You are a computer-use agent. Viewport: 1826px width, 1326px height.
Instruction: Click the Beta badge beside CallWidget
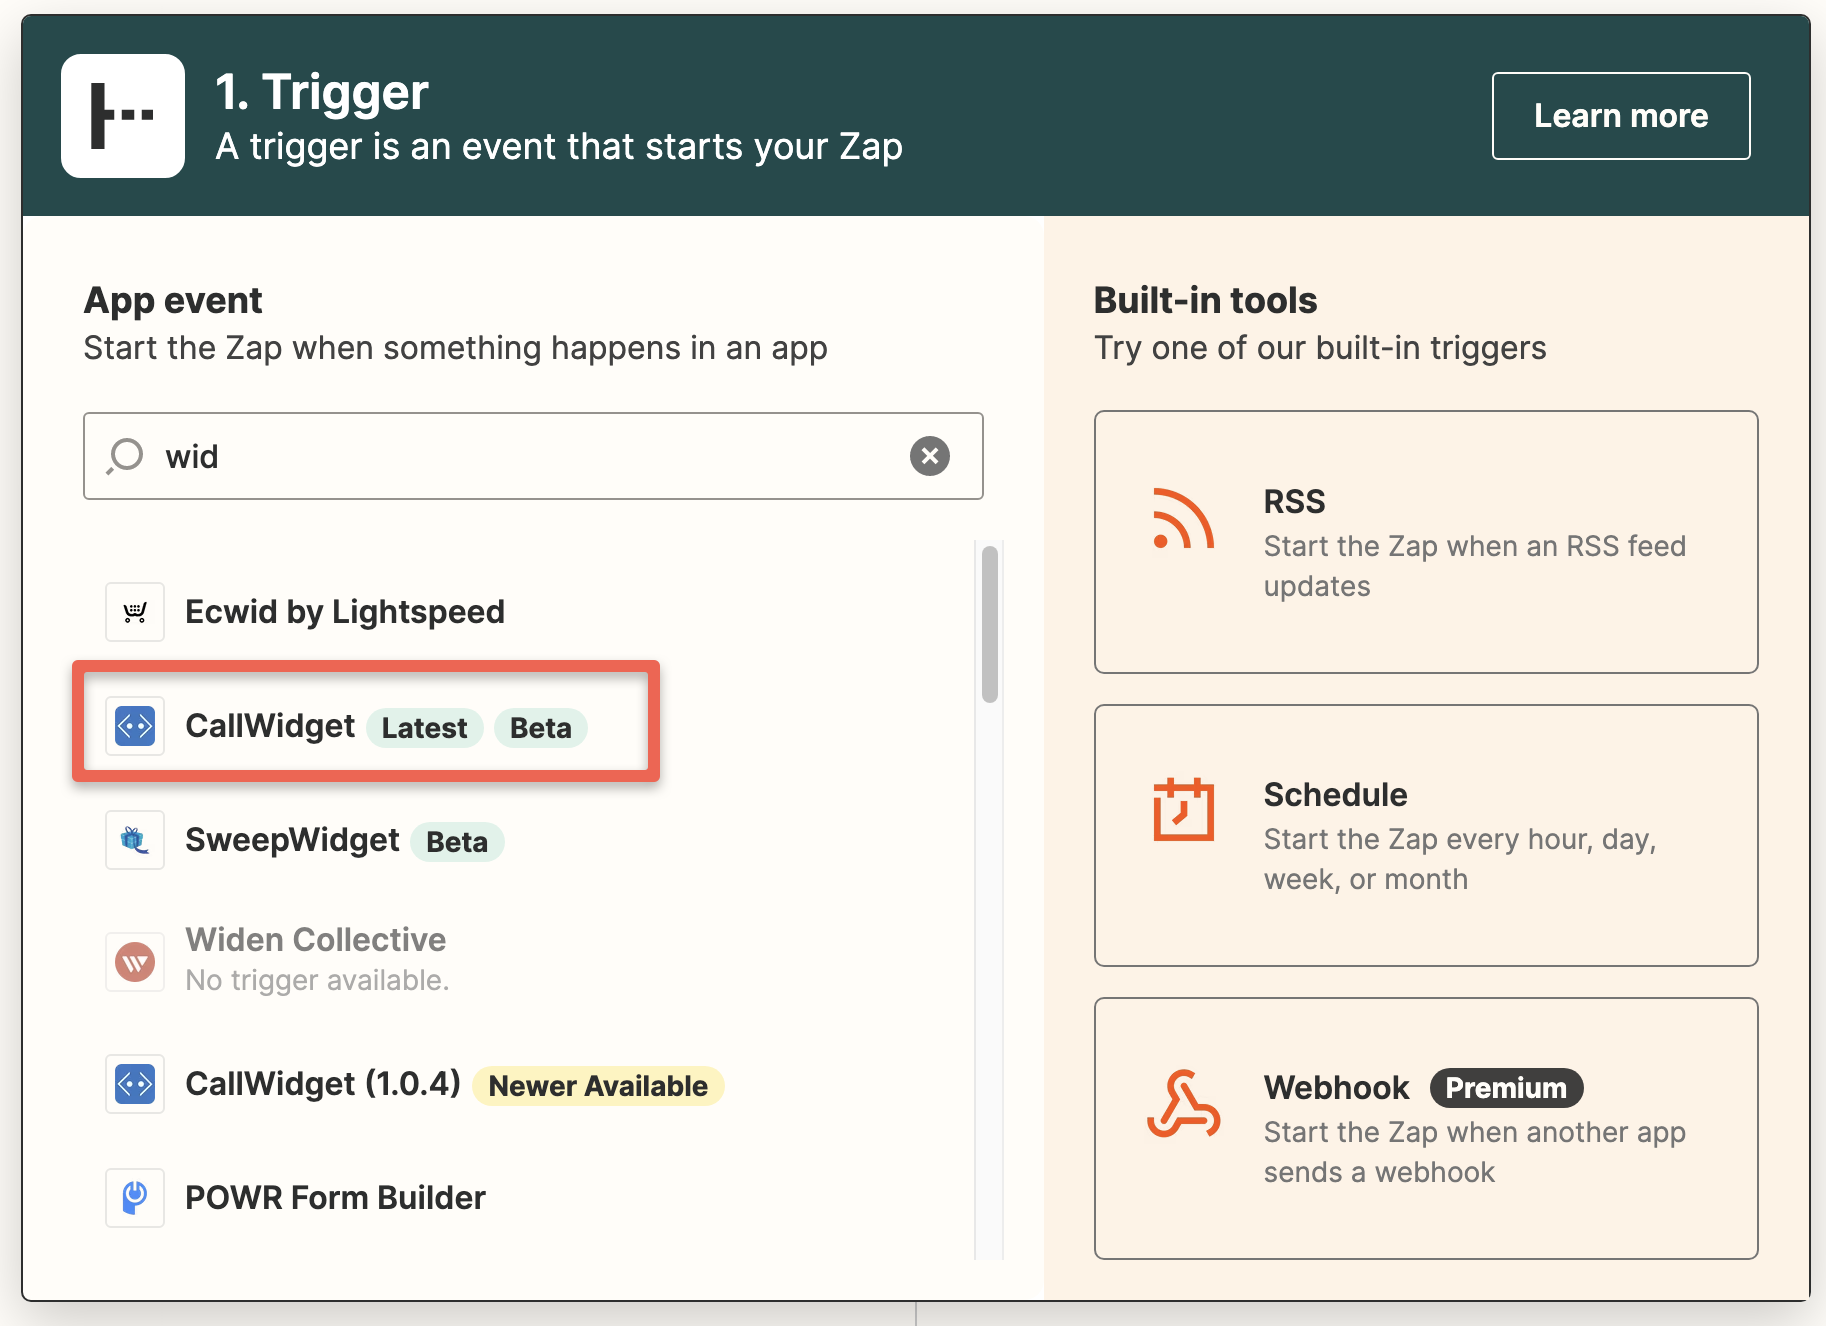(541, 728)
